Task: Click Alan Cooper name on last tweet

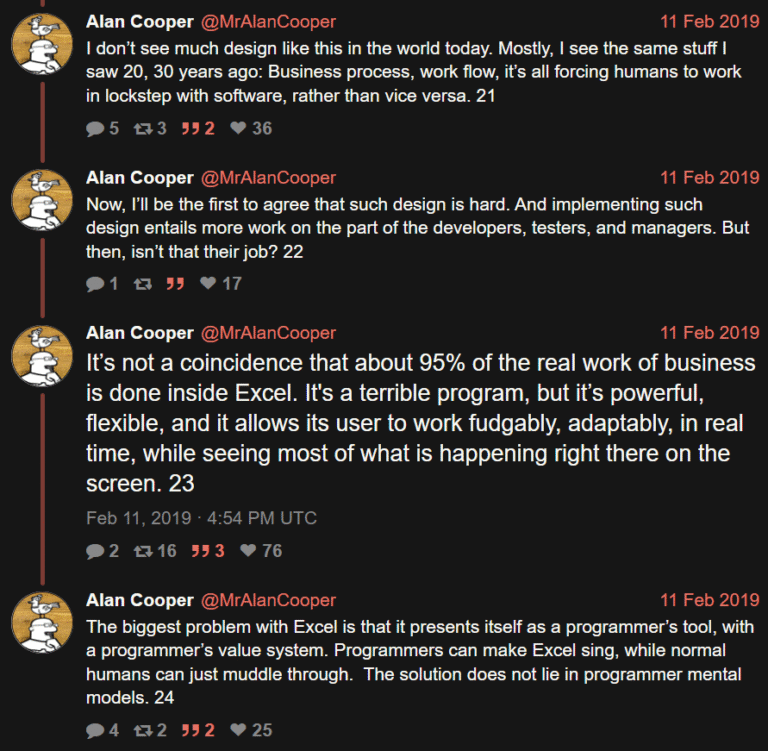Action: [x=139, y=600]
